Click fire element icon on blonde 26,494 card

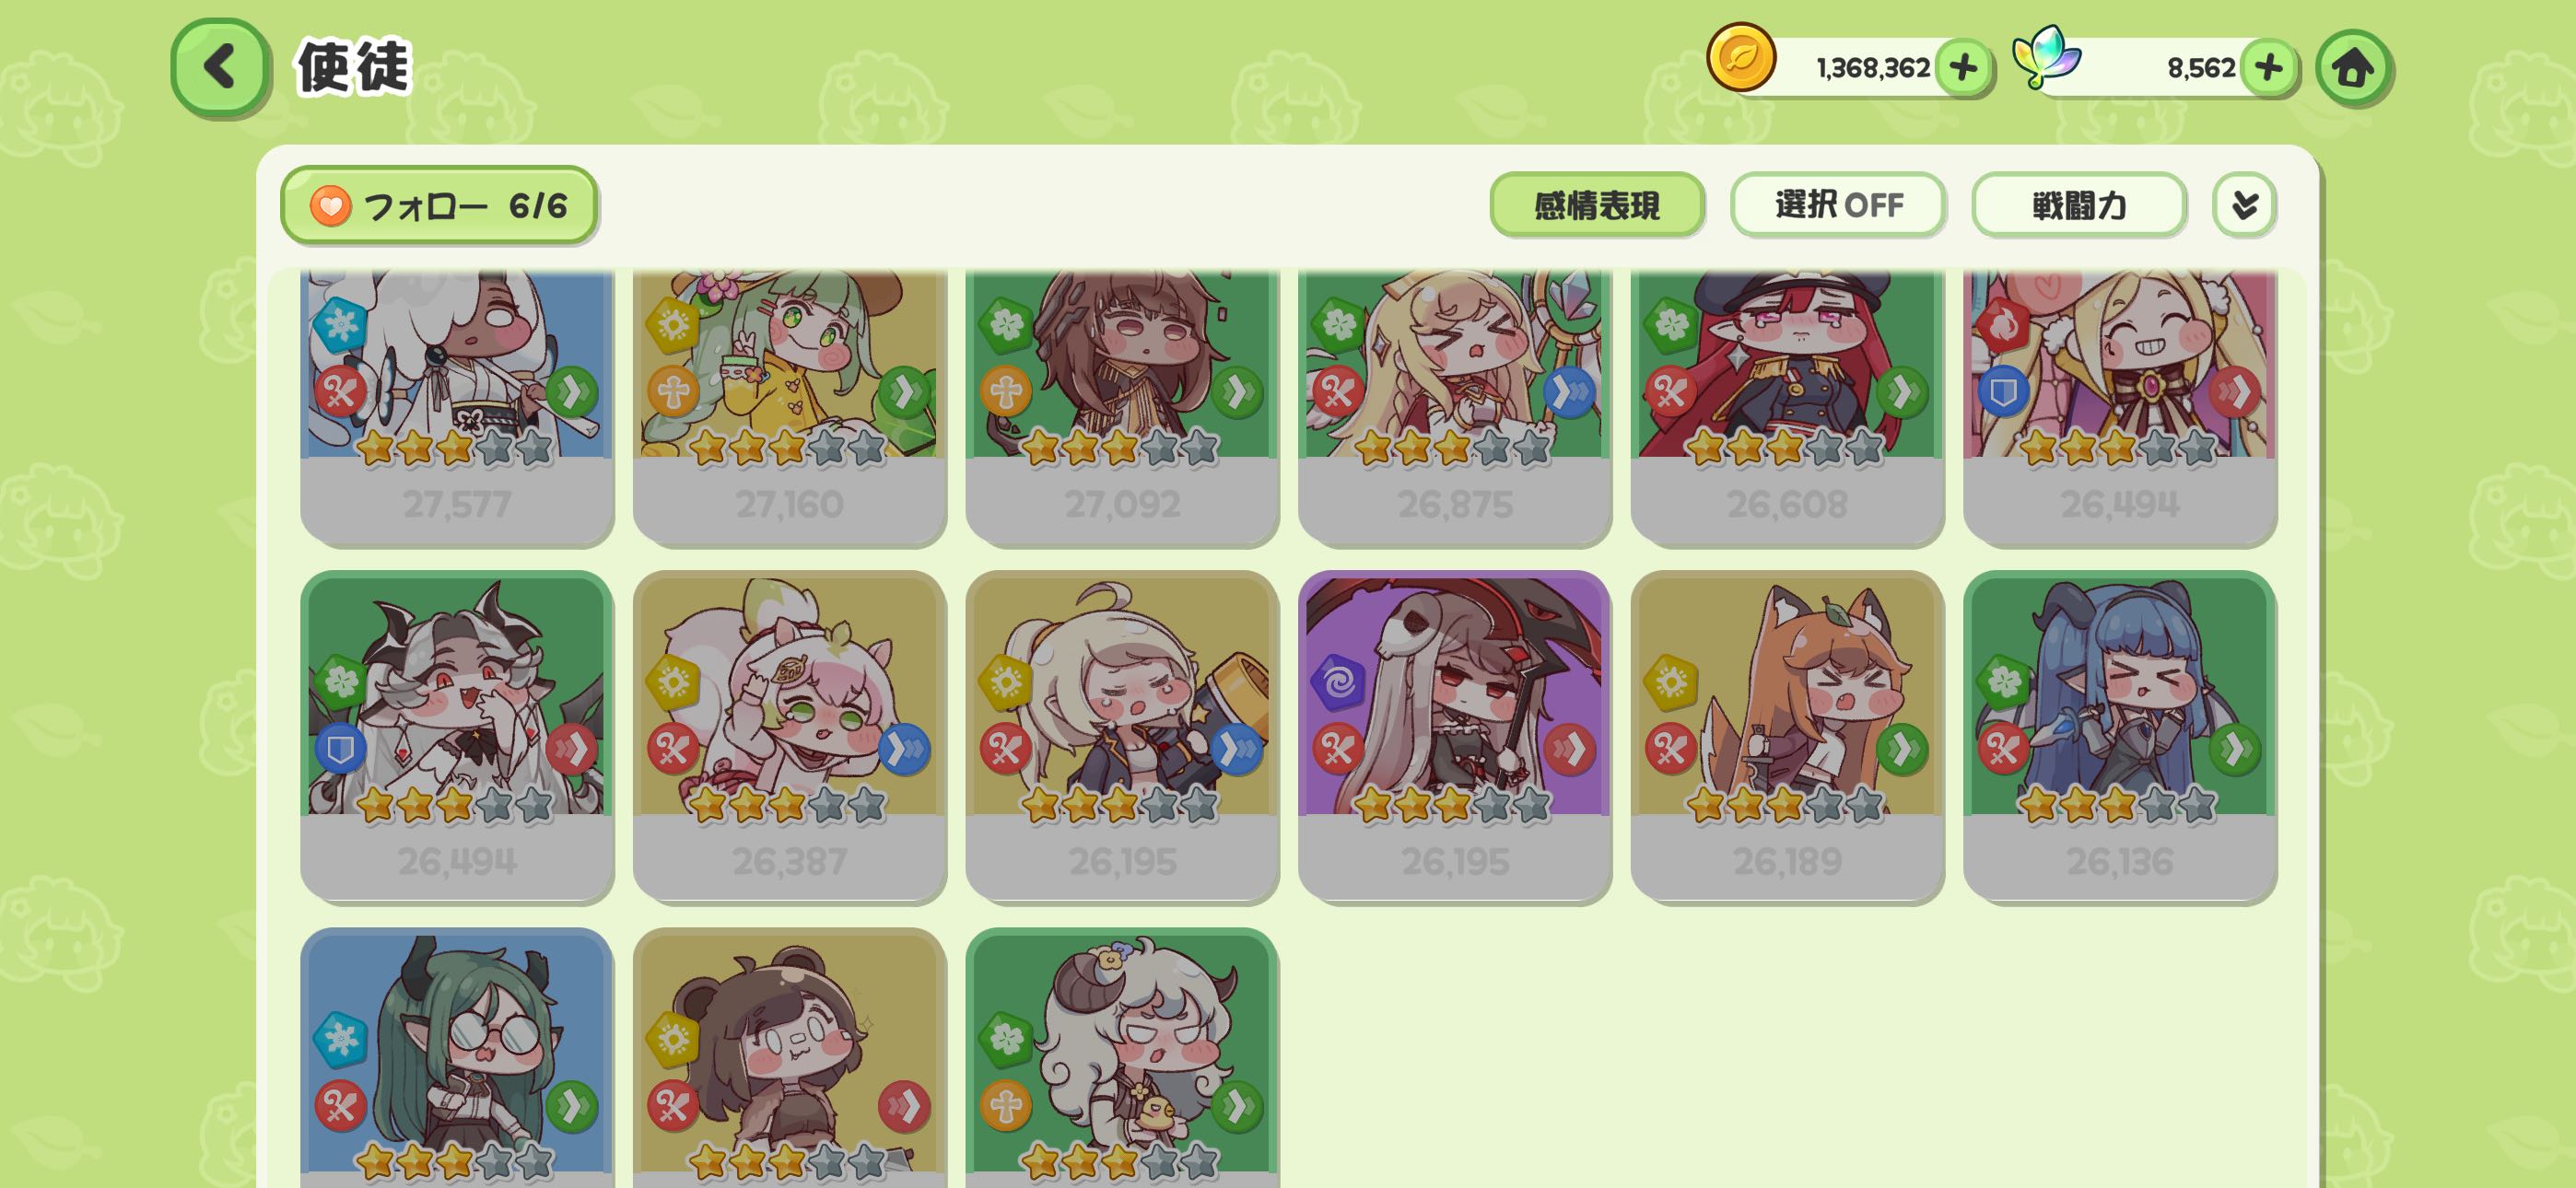click(2003, 325)
